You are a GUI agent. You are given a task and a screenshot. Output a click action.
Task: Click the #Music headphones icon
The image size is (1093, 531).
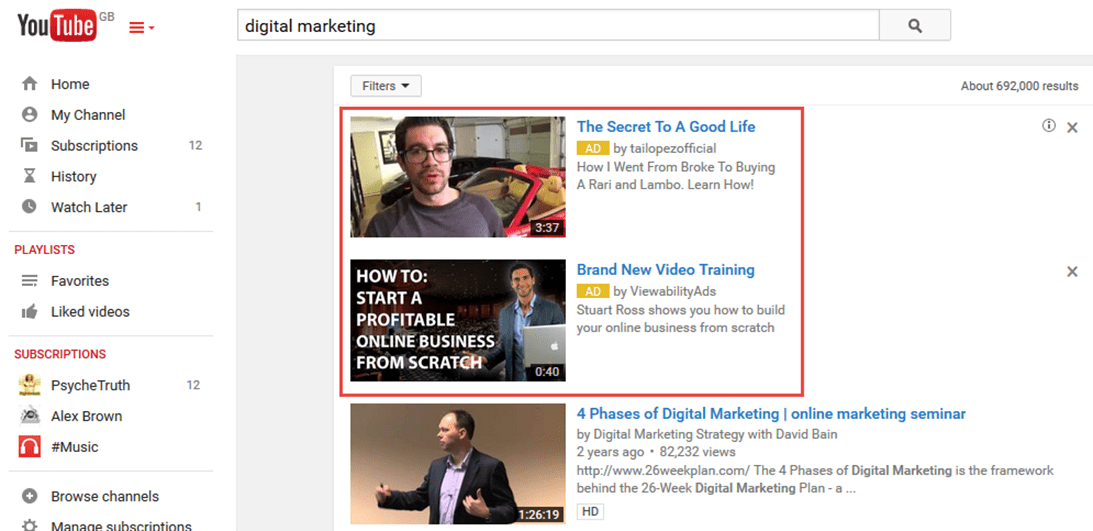click(29, 447)
